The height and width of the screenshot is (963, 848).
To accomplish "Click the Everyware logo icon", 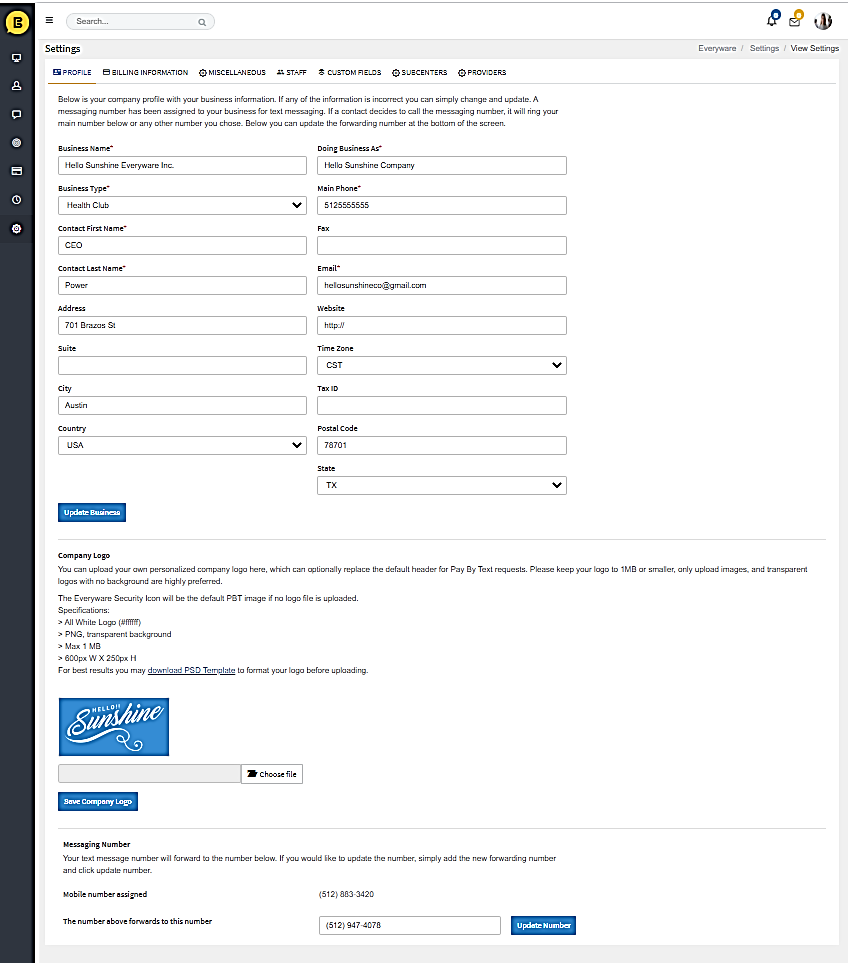I will (x=17, y=23).
